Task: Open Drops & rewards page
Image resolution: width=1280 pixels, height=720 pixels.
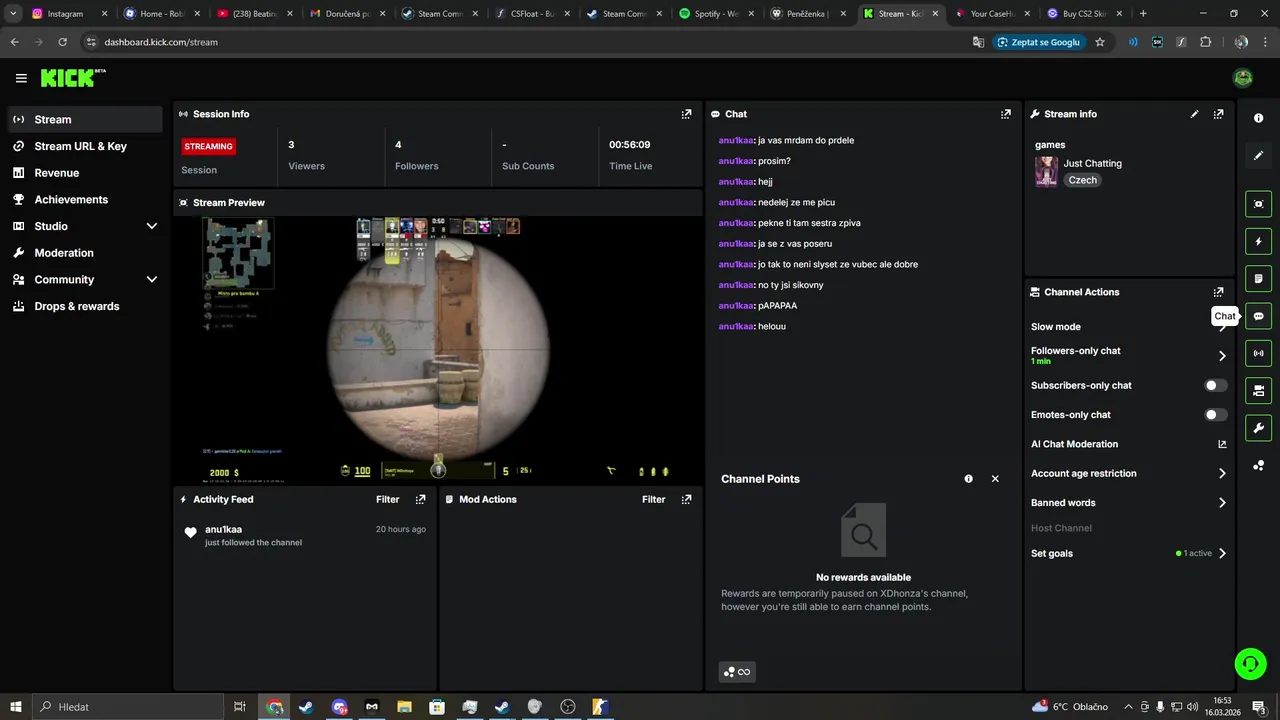Action: [85, 306]
